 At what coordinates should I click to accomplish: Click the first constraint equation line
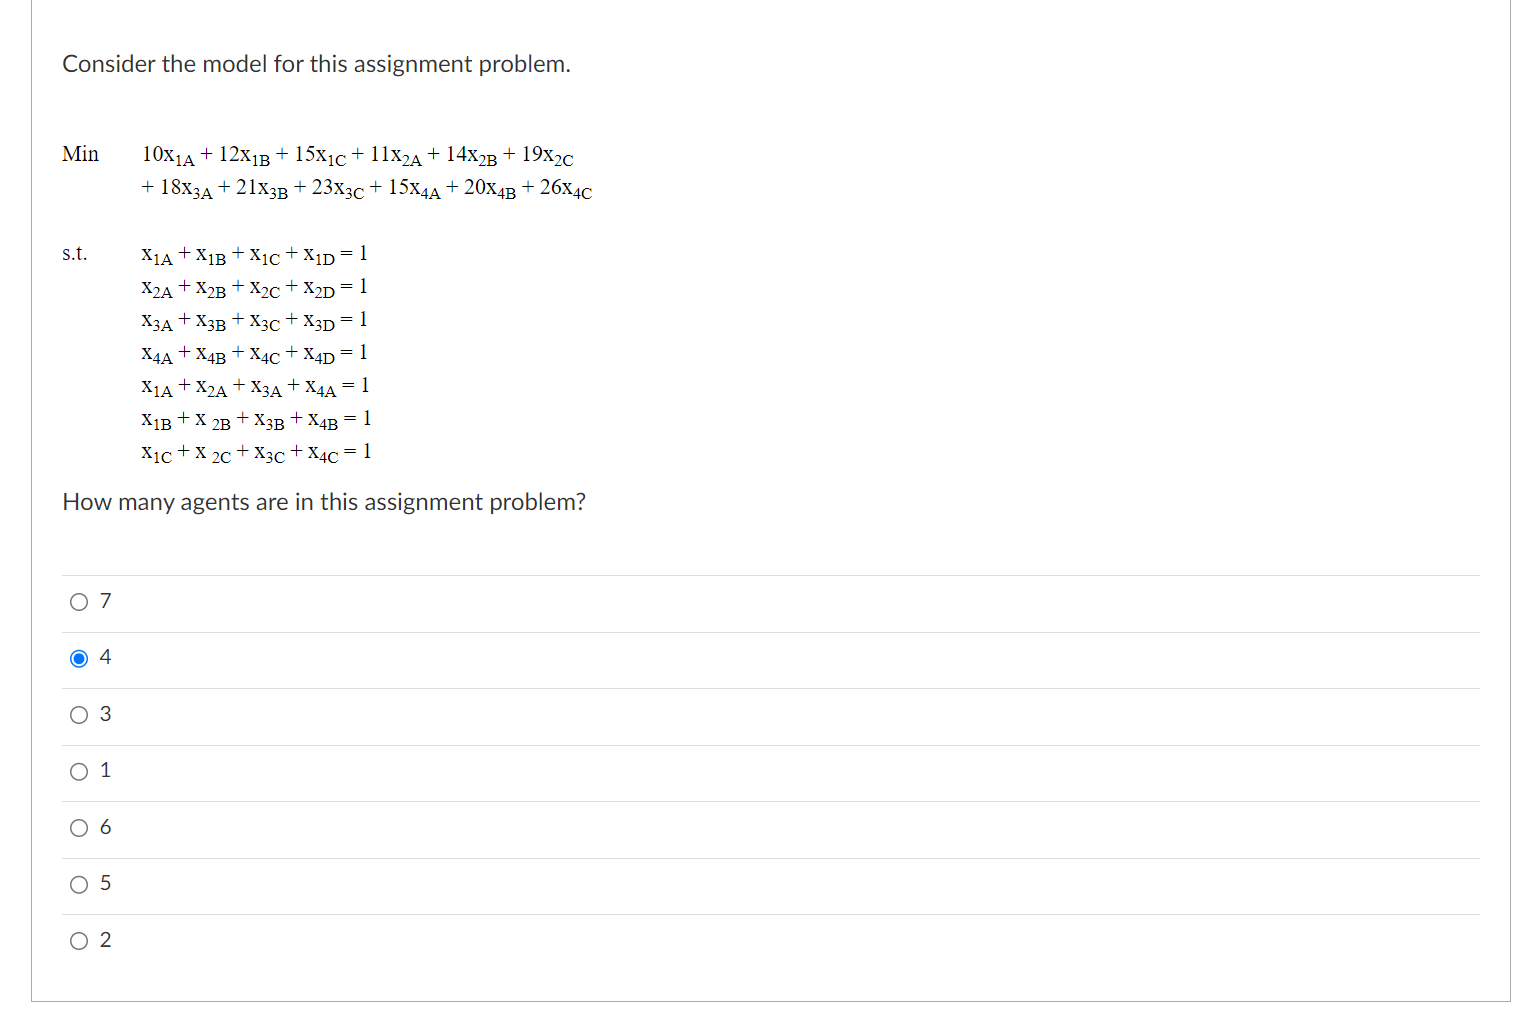coord(253,254)
